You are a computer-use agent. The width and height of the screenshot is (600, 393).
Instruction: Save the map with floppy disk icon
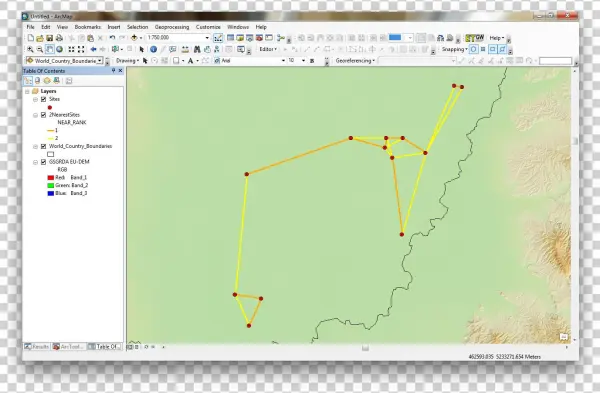[49, 38]
